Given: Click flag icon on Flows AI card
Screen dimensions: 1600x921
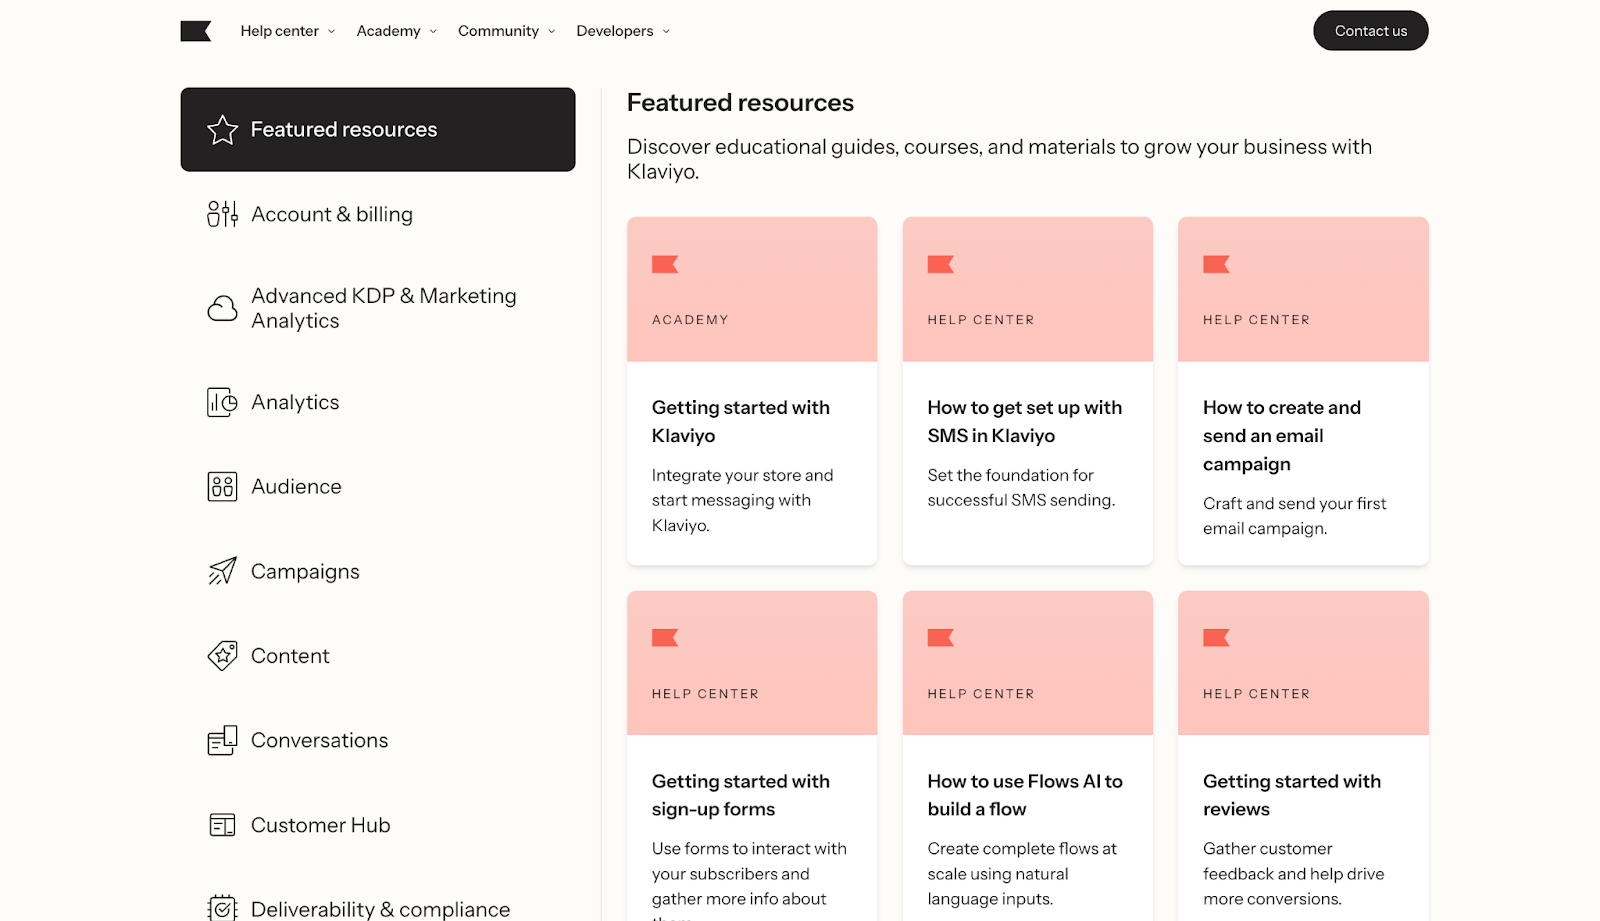Looking at the screenshot, I should pos(941,638).
